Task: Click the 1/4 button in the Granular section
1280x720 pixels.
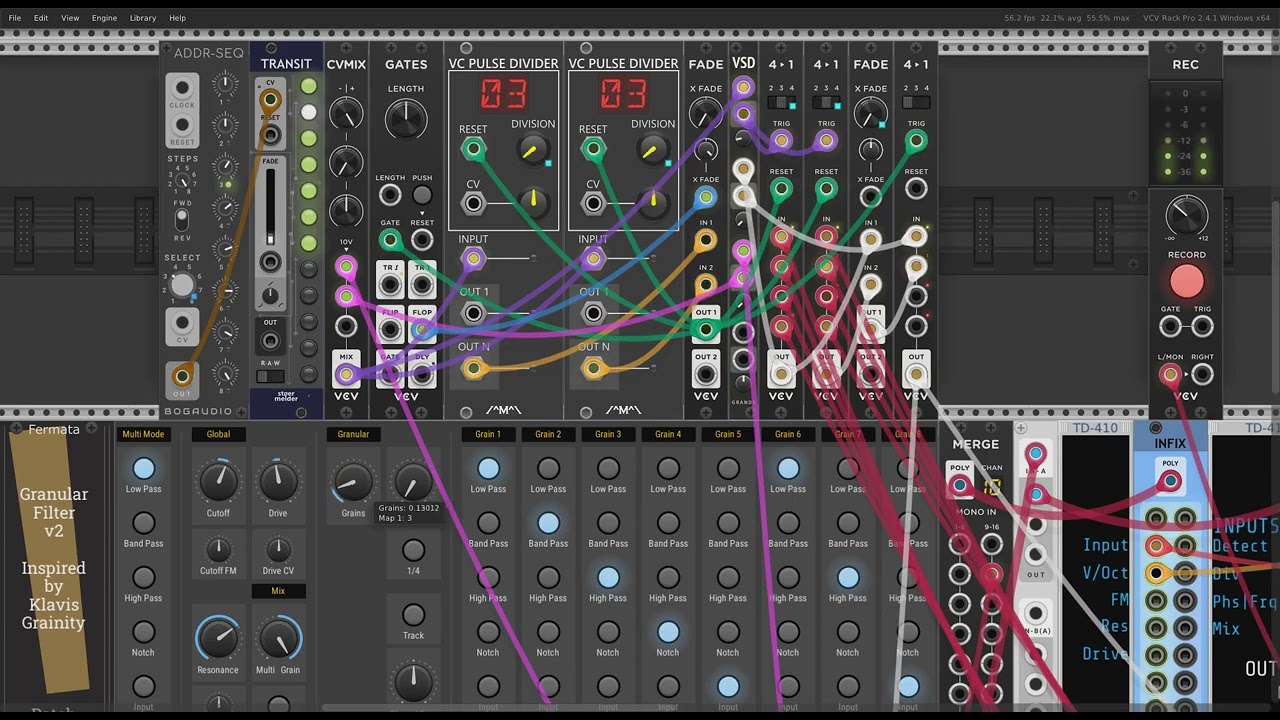Action: pyautogui.click(x=413, y=550)
